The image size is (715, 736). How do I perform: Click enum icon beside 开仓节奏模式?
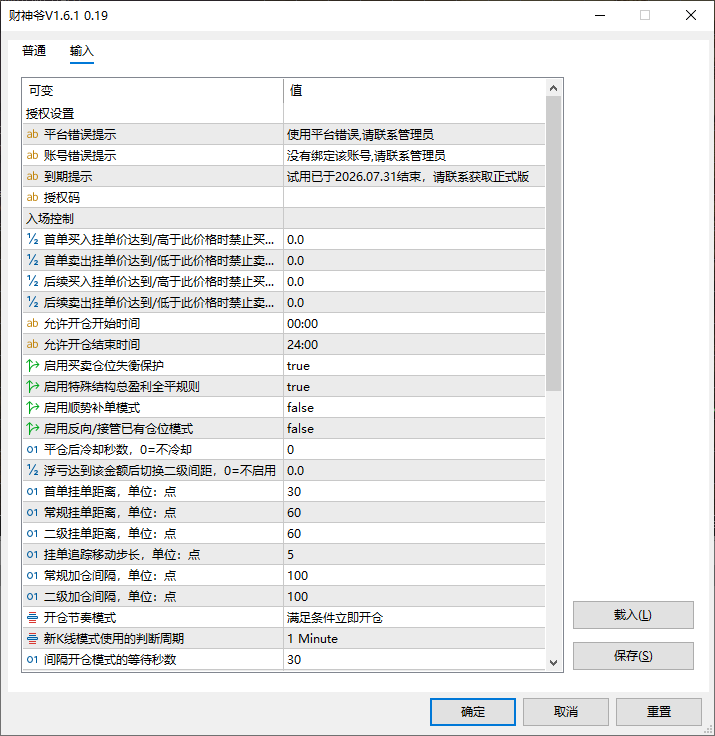32,617
